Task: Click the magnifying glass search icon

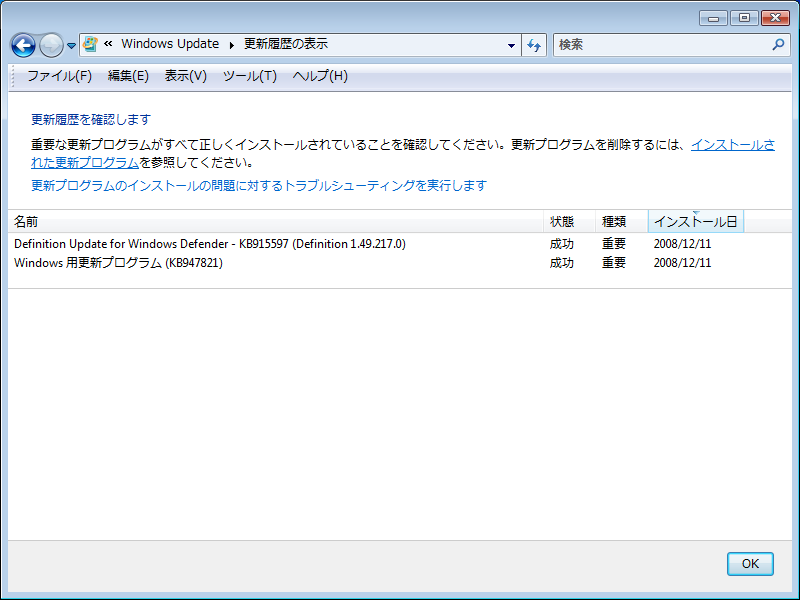Action: [x=778, y=45]
